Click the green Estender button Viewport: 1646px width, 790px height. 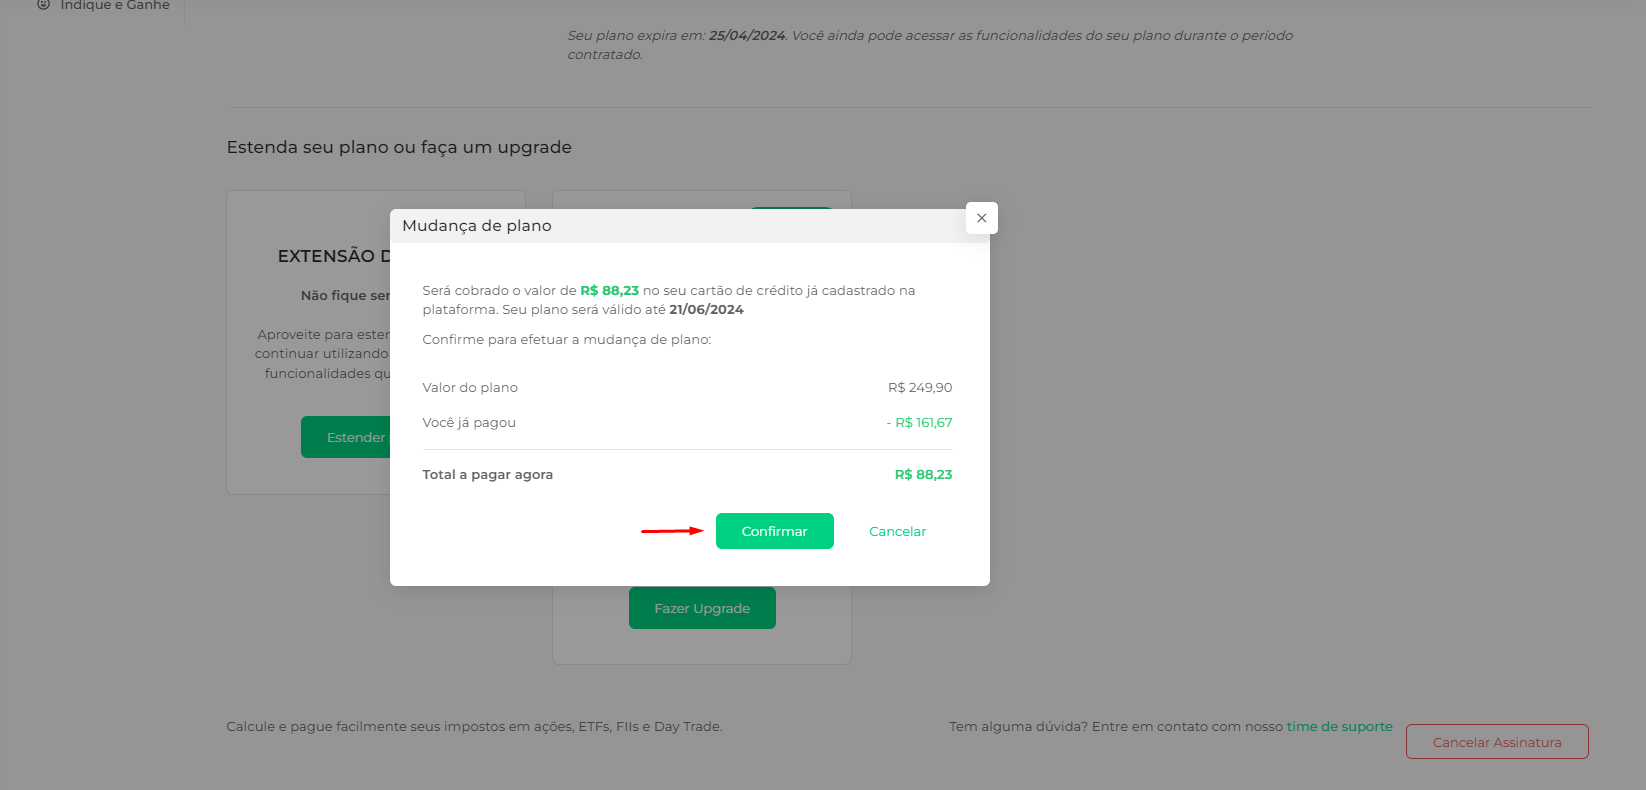(346, 437)
